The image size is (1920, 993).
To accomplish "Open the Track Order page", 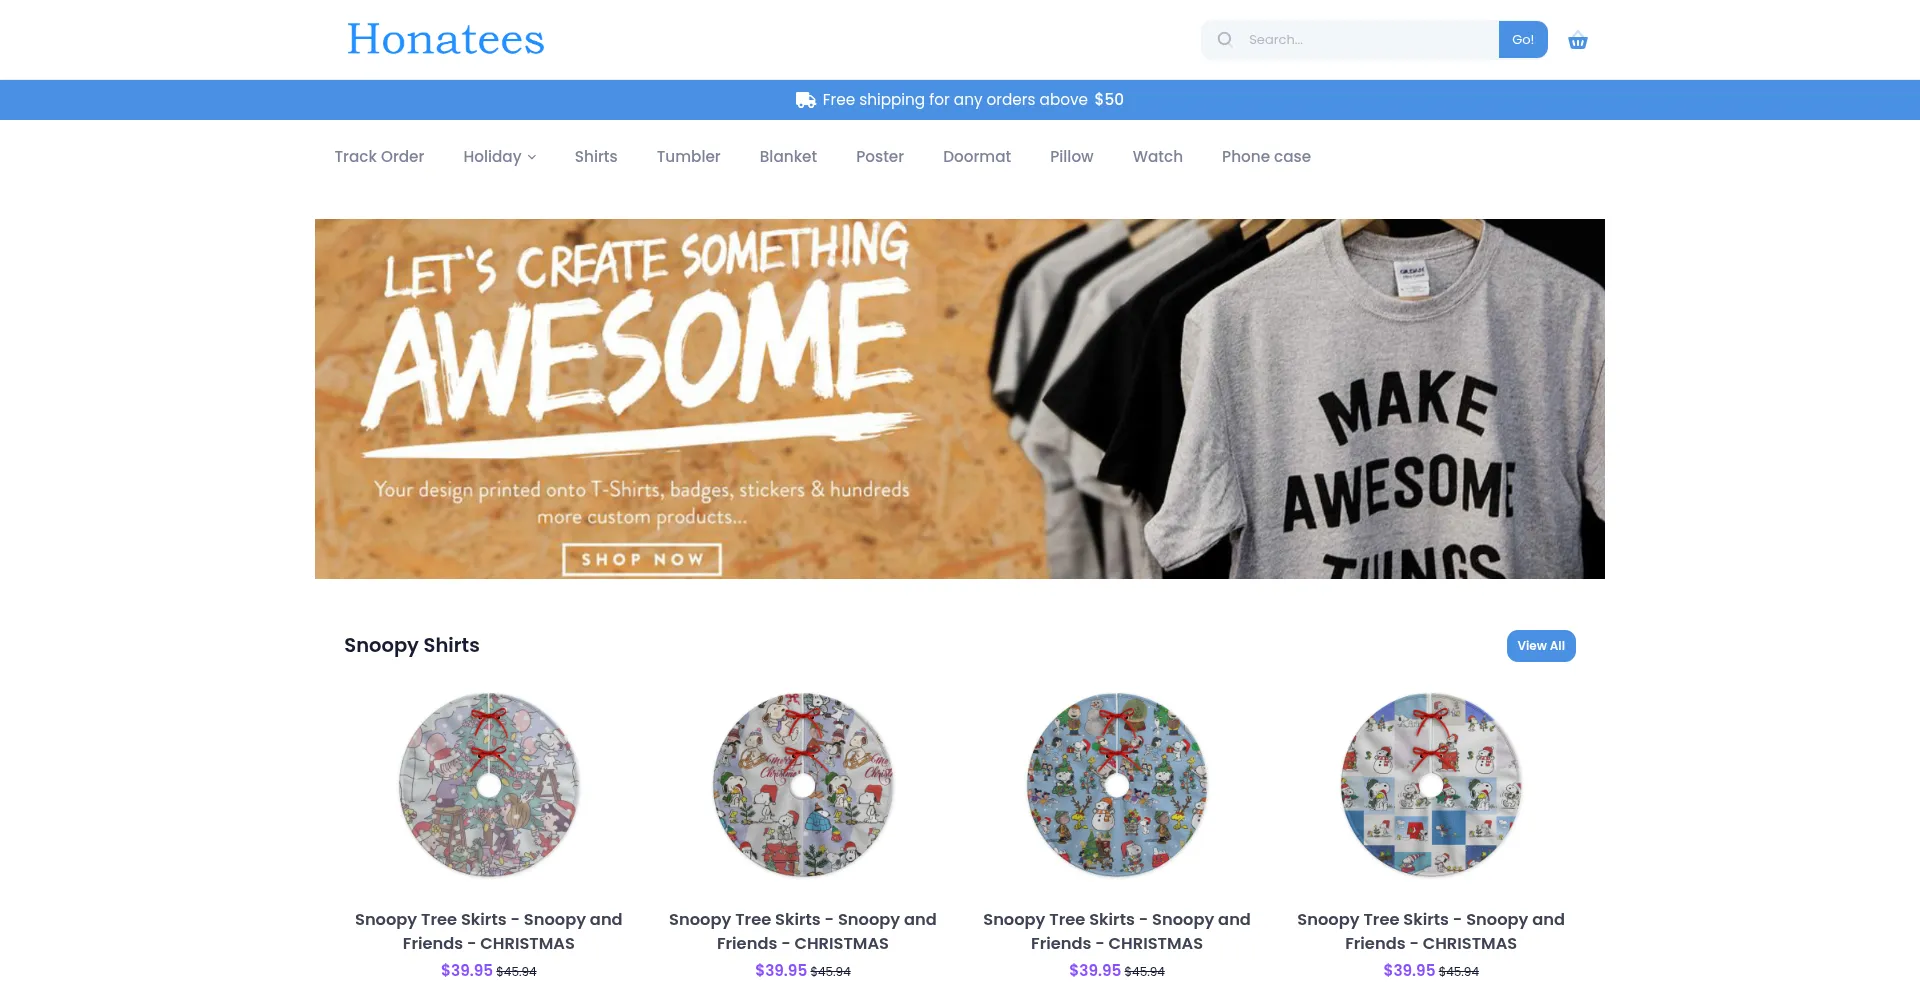I will [379, 157].
